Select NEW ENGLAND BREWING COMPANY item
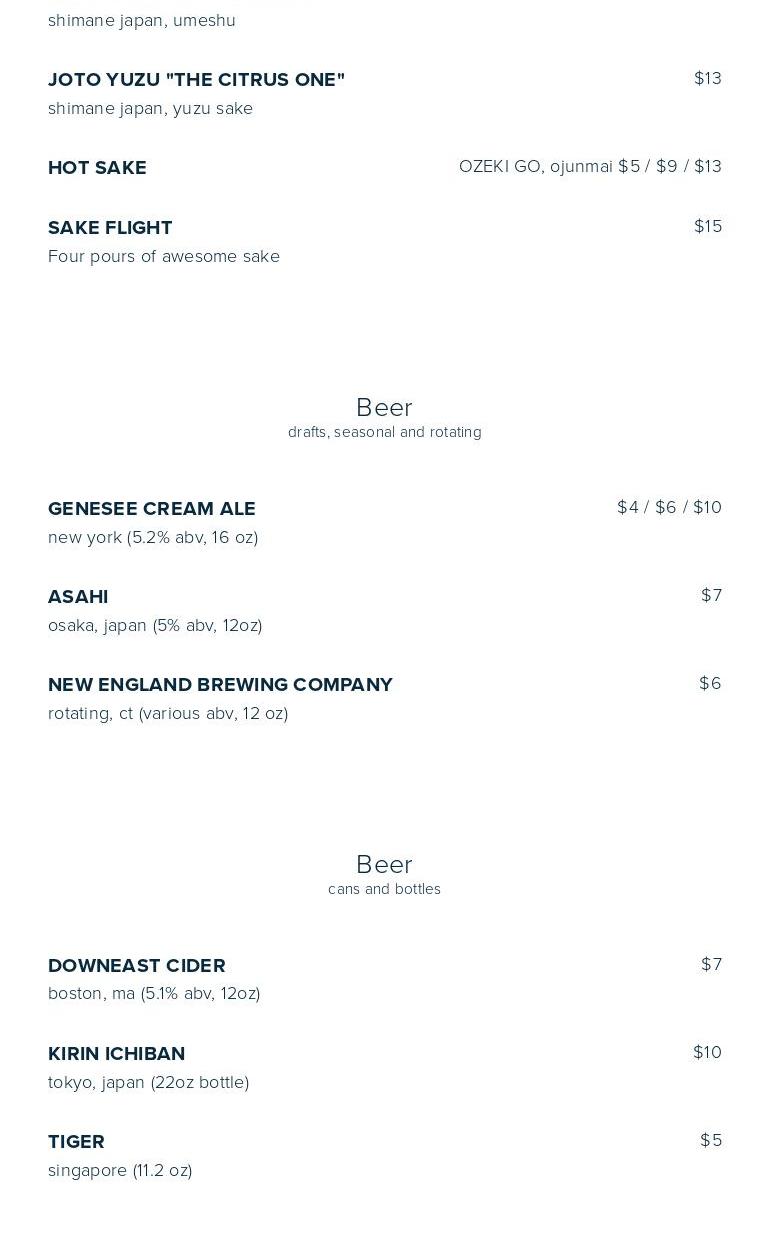770x1245 pixels. pyautogui.click(x=220, y=685)
